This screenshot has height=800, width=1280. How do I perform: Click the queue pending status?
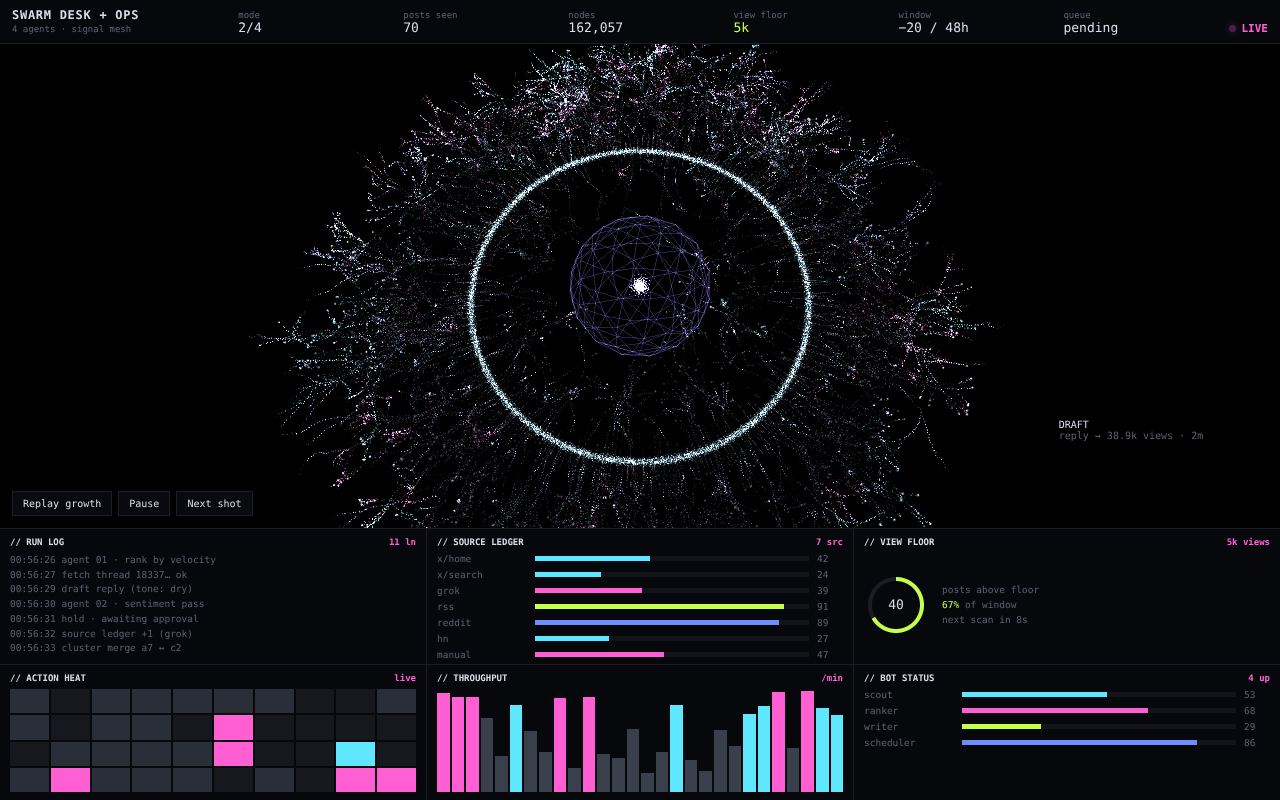click(x=1090, y=28)
